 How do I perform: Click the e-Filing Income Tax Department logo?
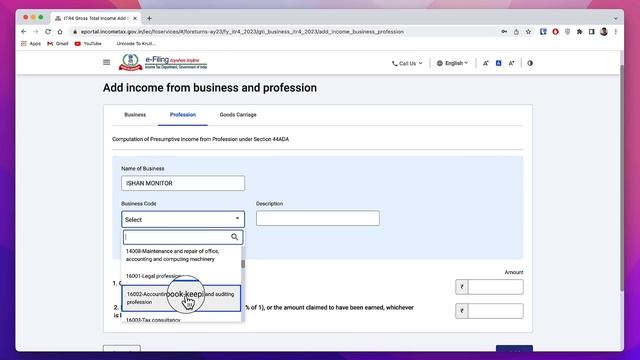point(163,62)
